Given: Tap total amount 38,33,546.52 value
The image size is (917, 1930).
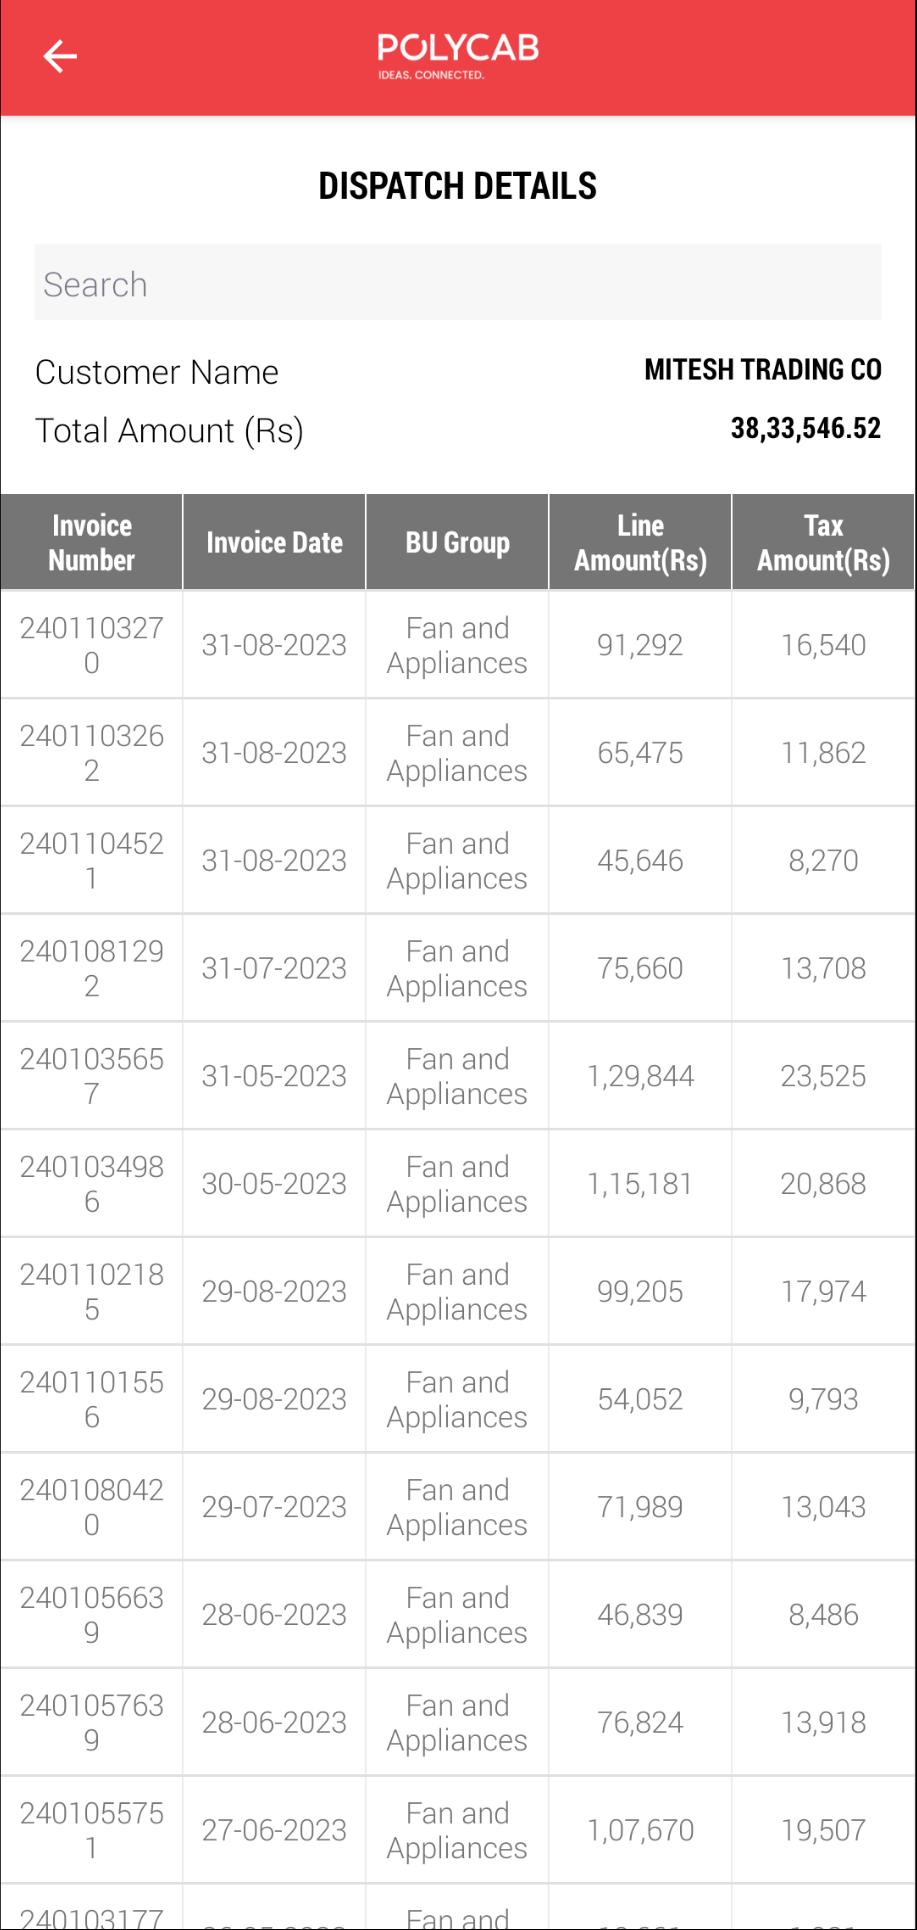Looking at the screenshot, I should 806,429.
